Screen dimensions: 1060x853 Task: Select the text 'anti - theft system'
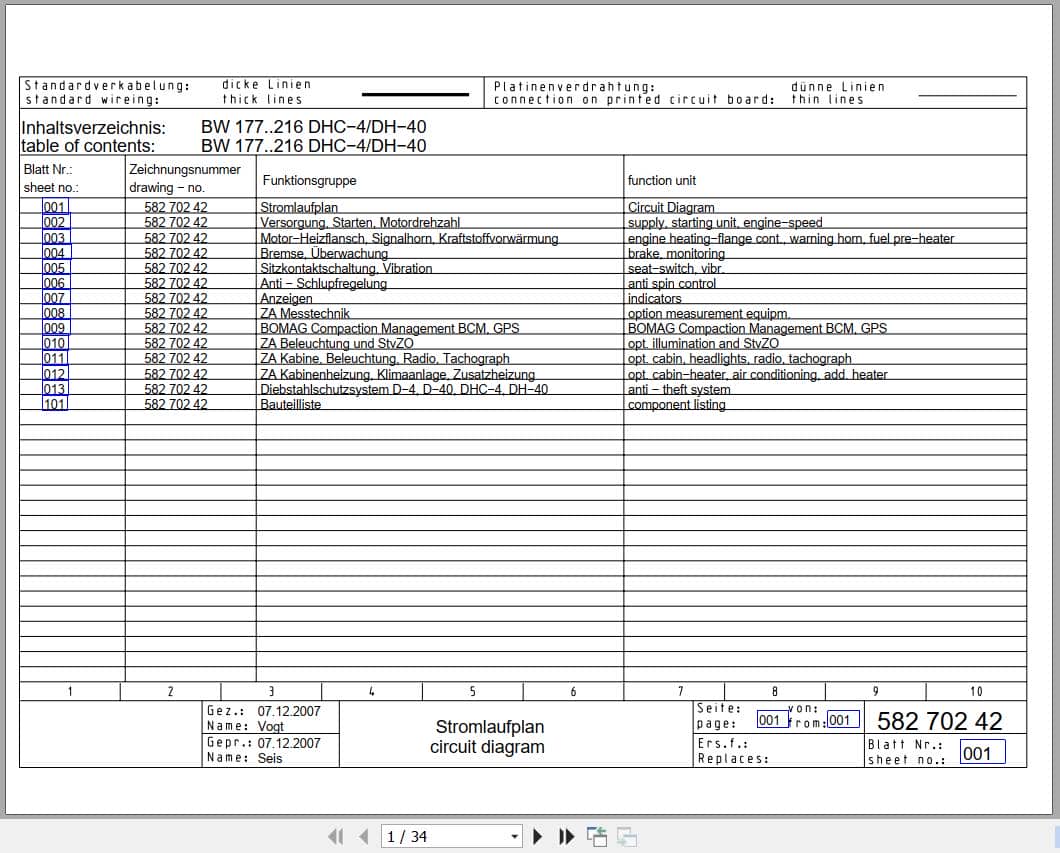tap(679, 389)
